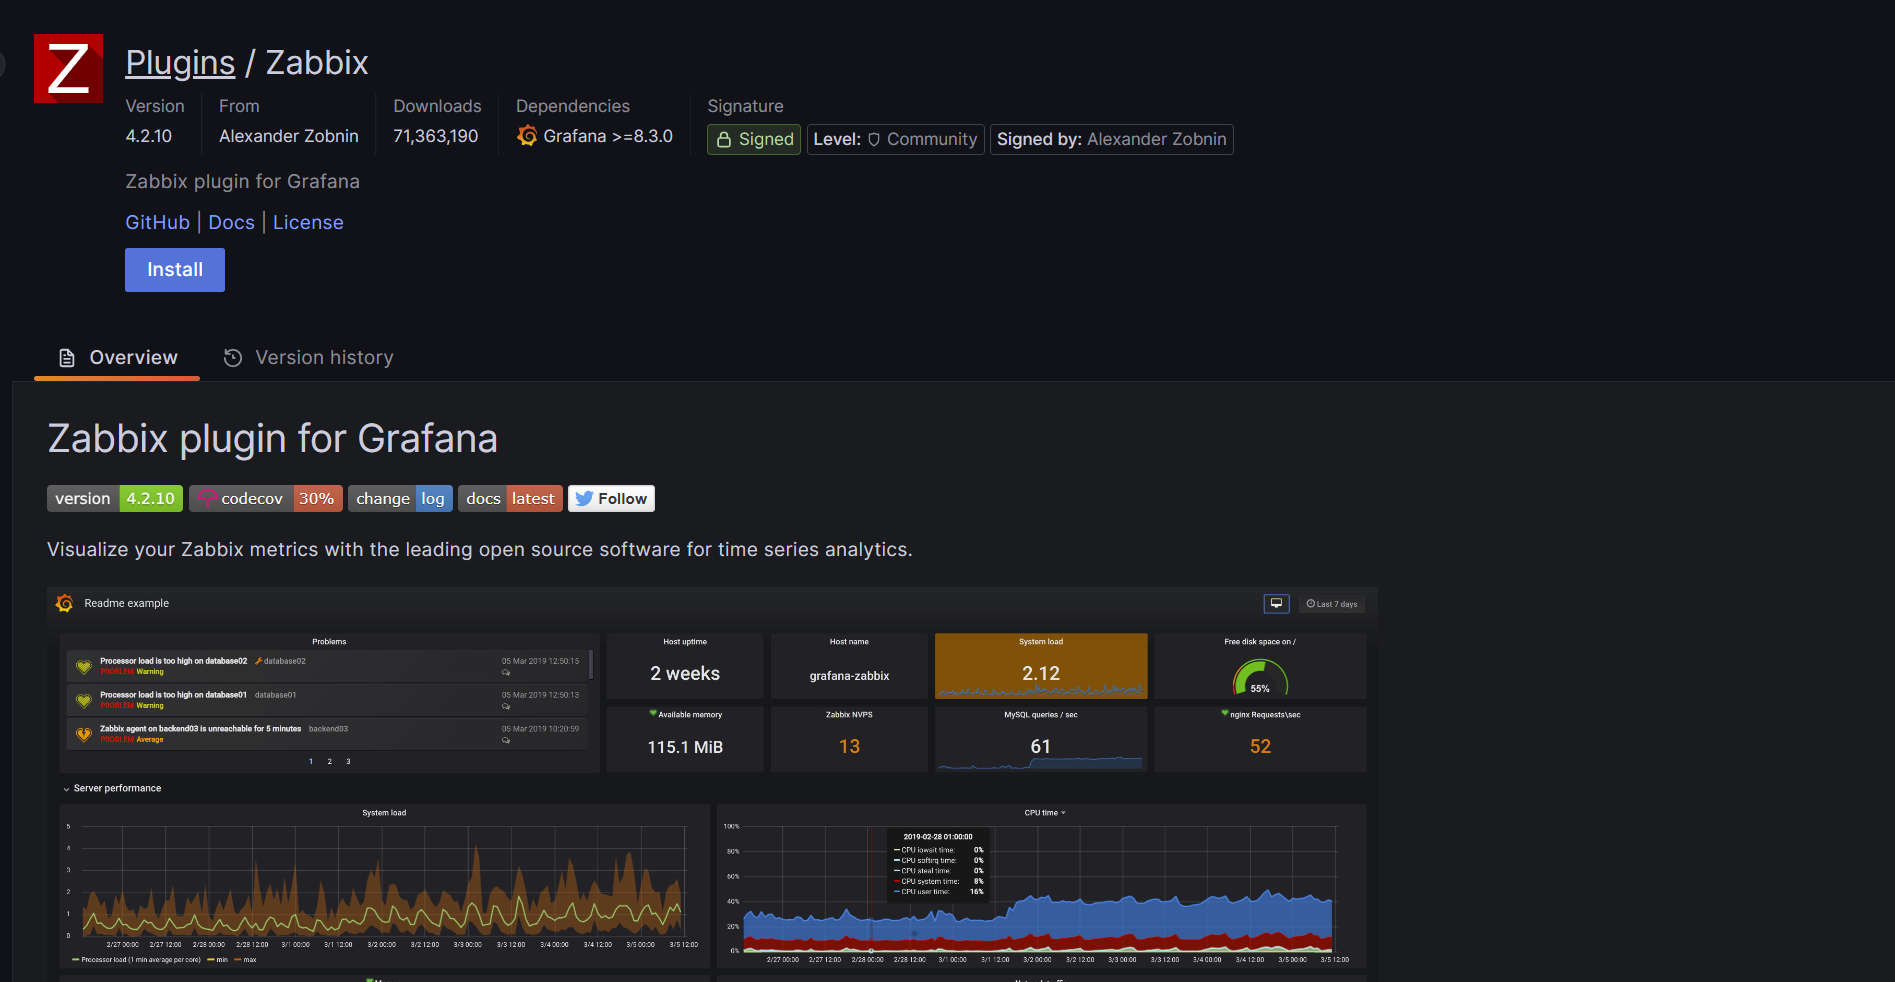
Task: Click the Available memory 115.1 MiB value
Action: click(x=685, y=747)
